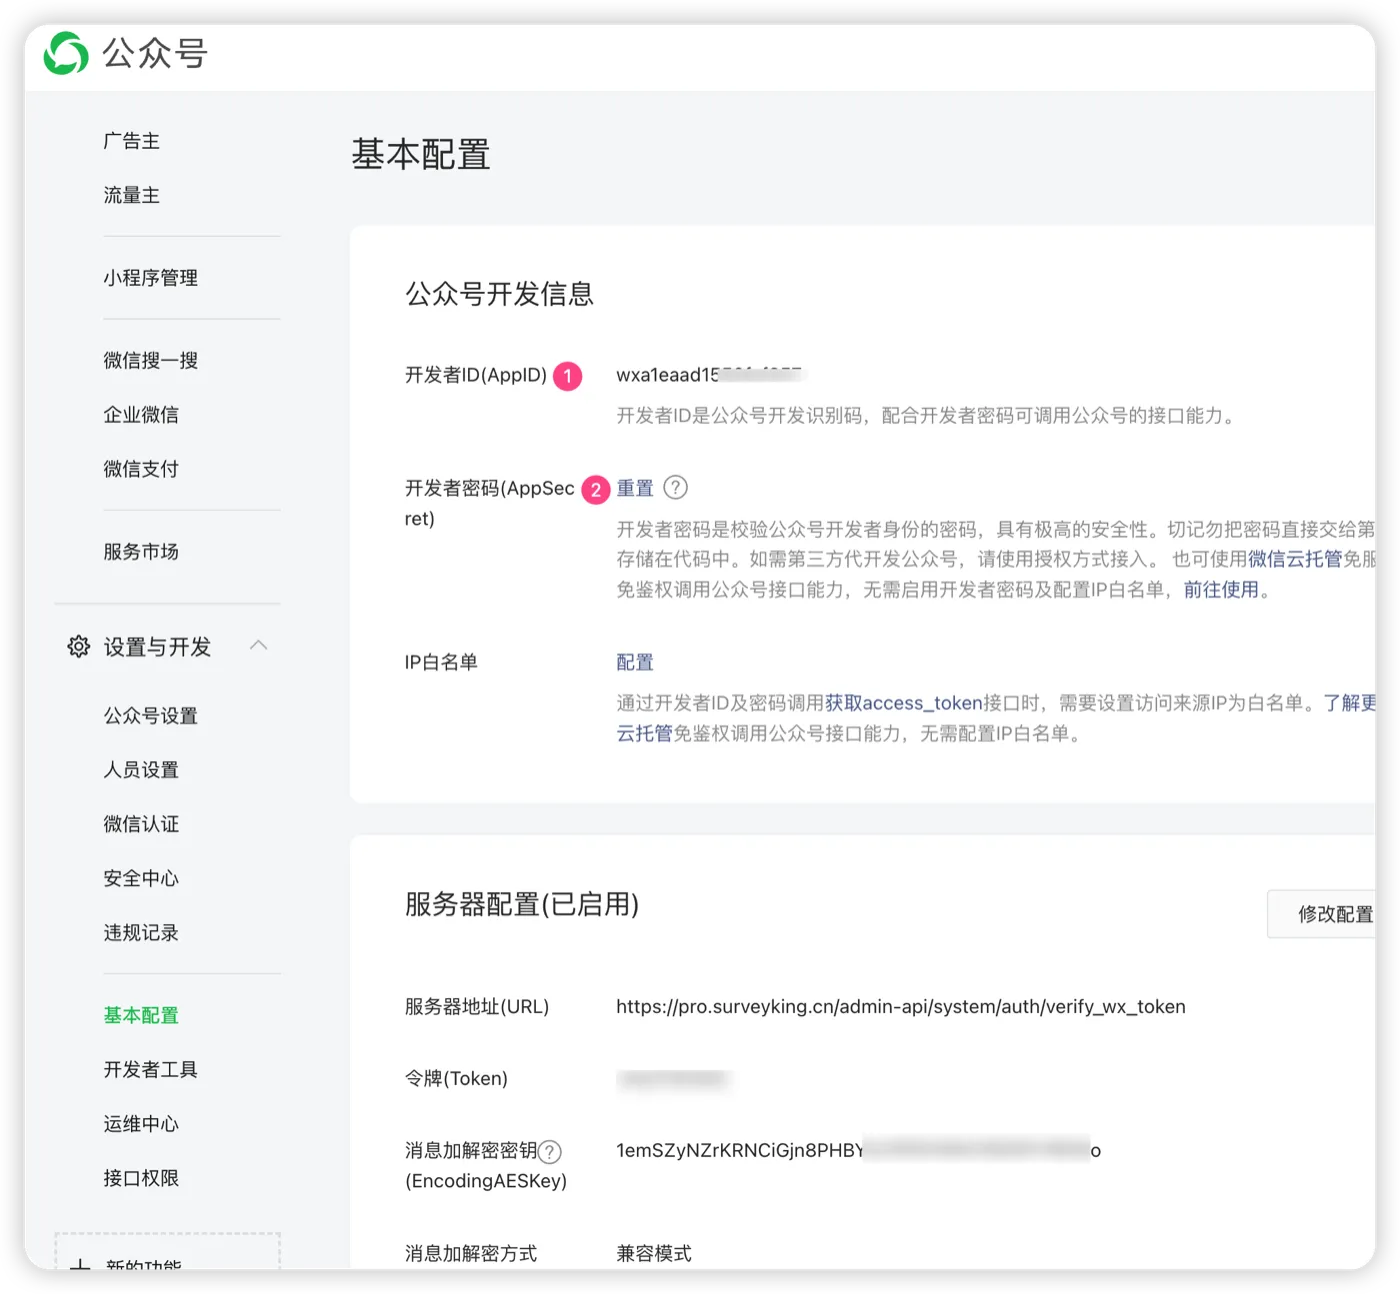The height and width of the screenshot is (1294, 1400).
Task: Click the green 公众号 logo icon
Action: tap(66, 53)
